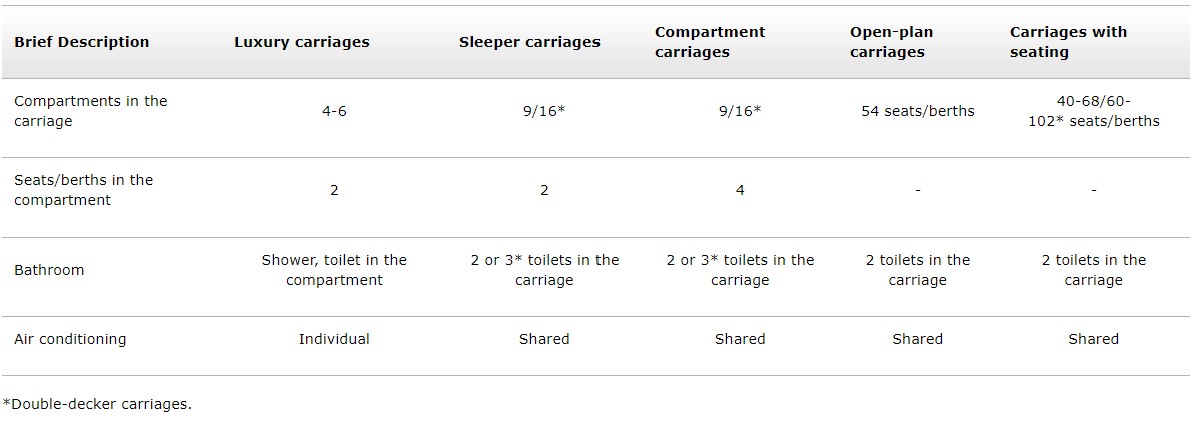Select the Sleeper carriages column header

(x=529, y=42)
